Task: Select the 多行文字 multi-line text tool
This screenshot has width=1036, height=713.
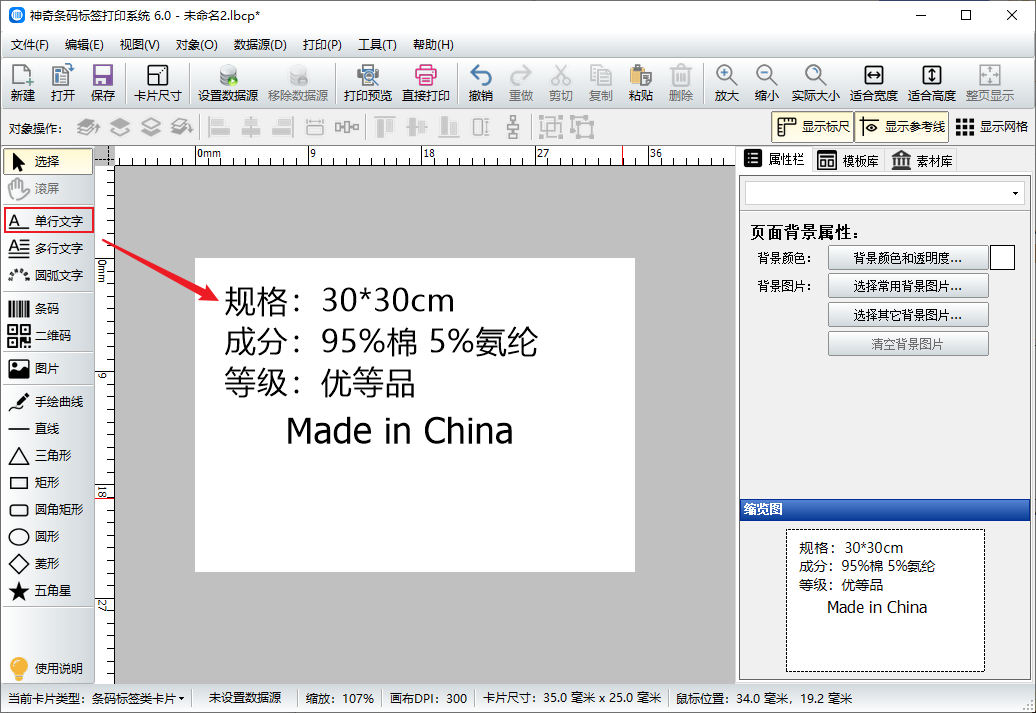Action: tap(48, 248)
